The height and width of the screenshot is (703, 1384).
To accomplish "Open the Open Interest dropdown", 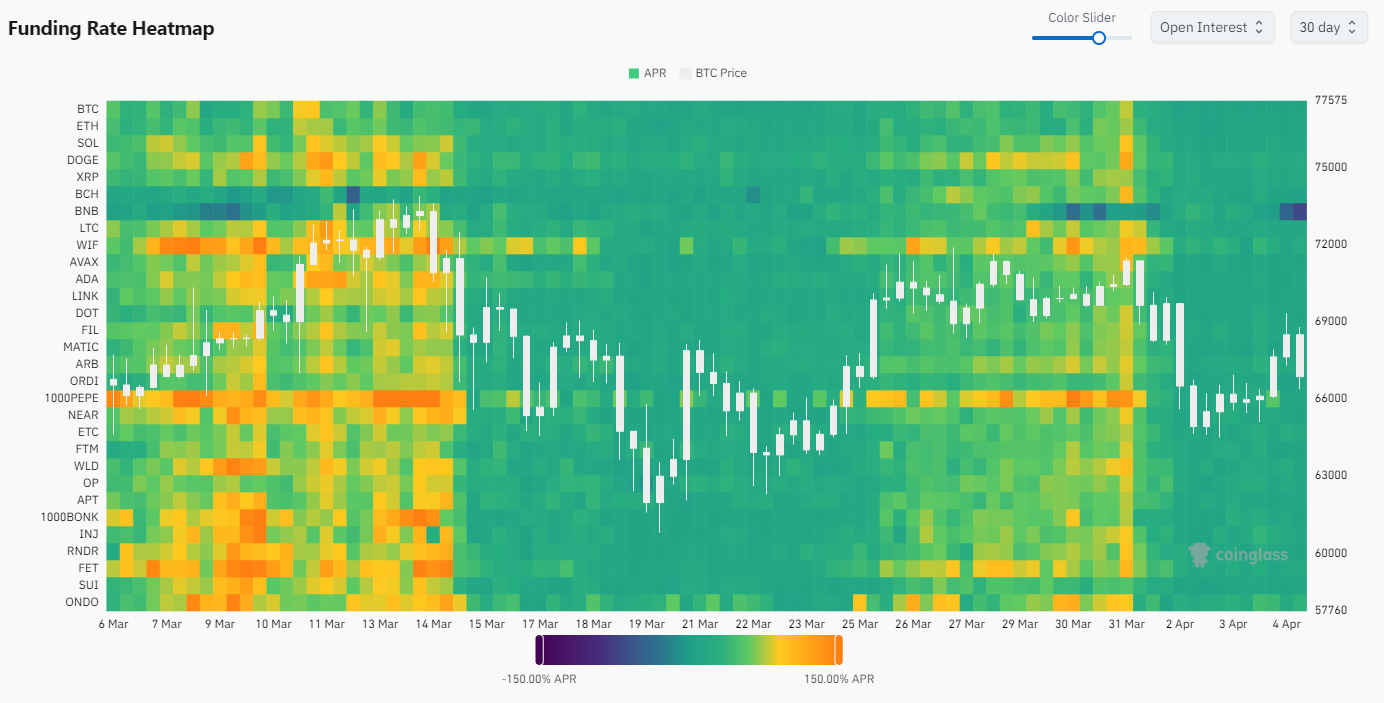I will coord(1213,27).
